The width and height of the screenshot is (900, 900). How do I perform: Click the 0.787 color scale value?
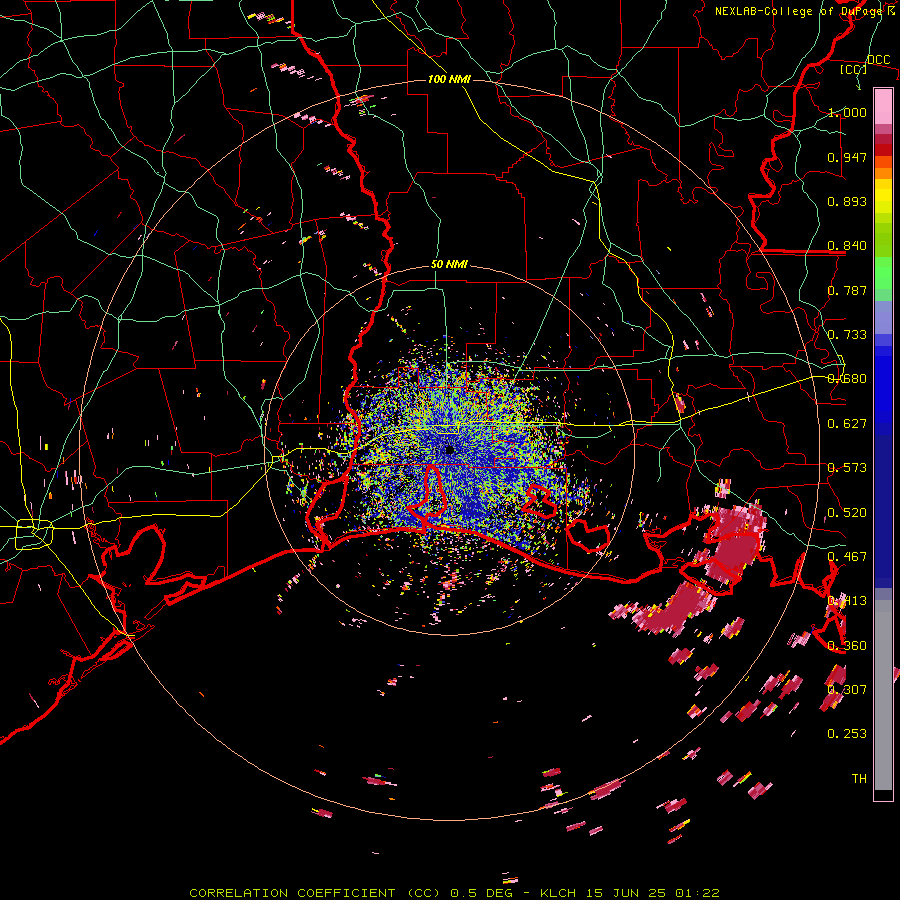click(x=847, y=290)
